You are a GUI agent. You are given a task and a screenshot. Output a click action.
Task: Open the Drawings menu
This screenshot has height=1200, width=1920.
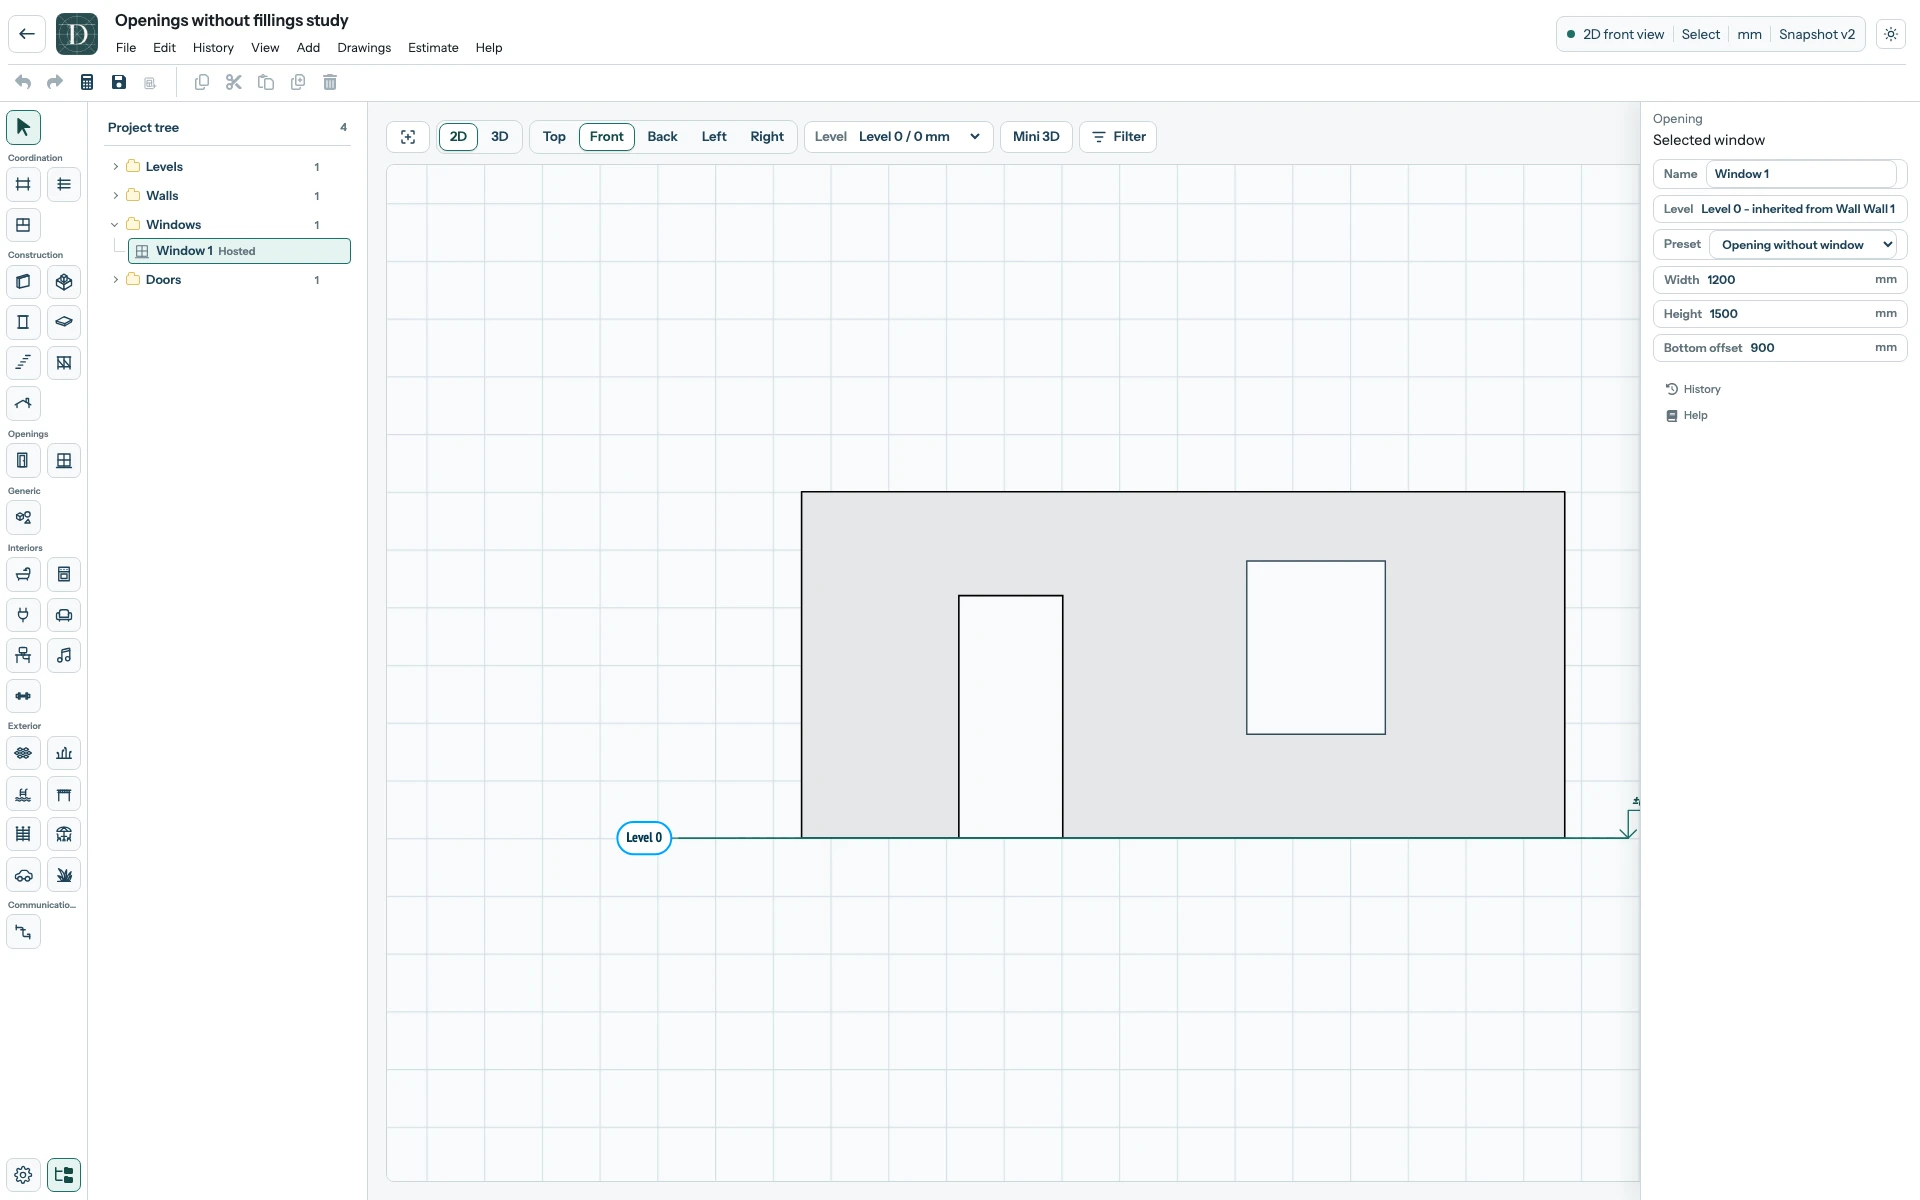coord(364,48)
